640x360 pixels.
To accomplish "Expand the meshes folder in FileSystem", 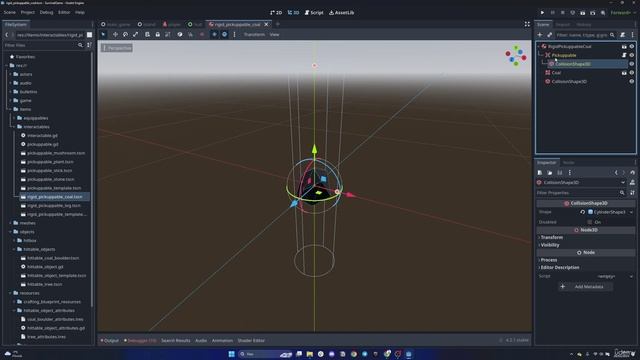I will [11, 223].
